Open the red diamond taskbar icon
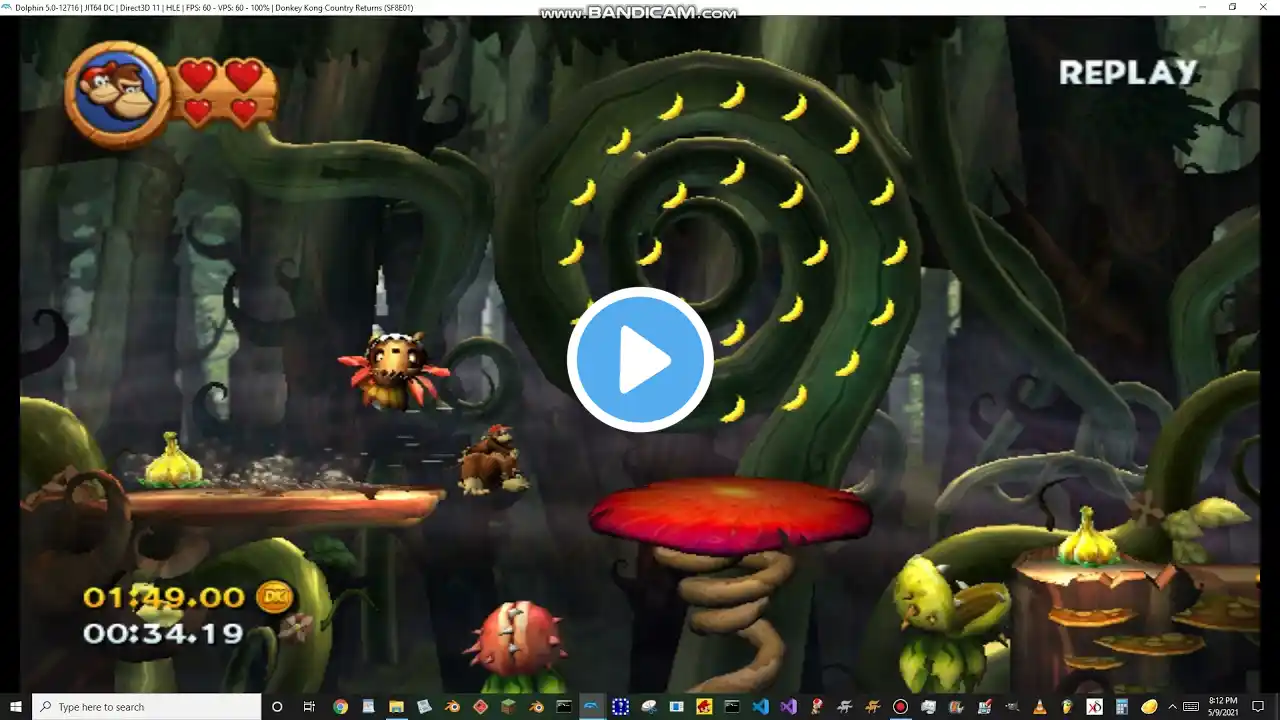This screenshot has height=720, width=1280. click(480, 707)
